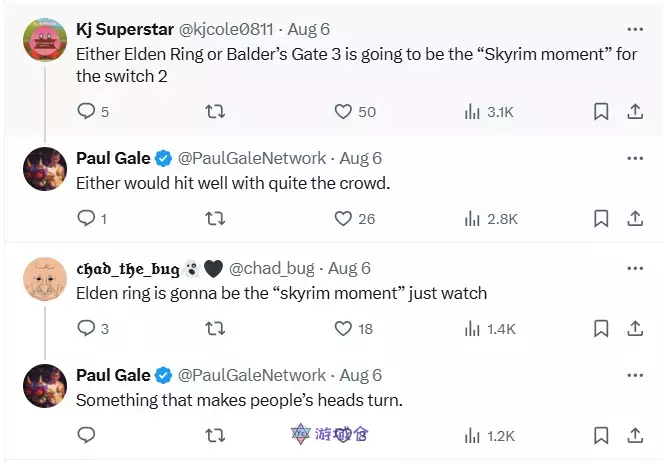This screenshot has width=663, height=463.
Task: Like chad_the_bug's tweet with 18 likes
Action: pyautogui.click(x=343, y=327)
